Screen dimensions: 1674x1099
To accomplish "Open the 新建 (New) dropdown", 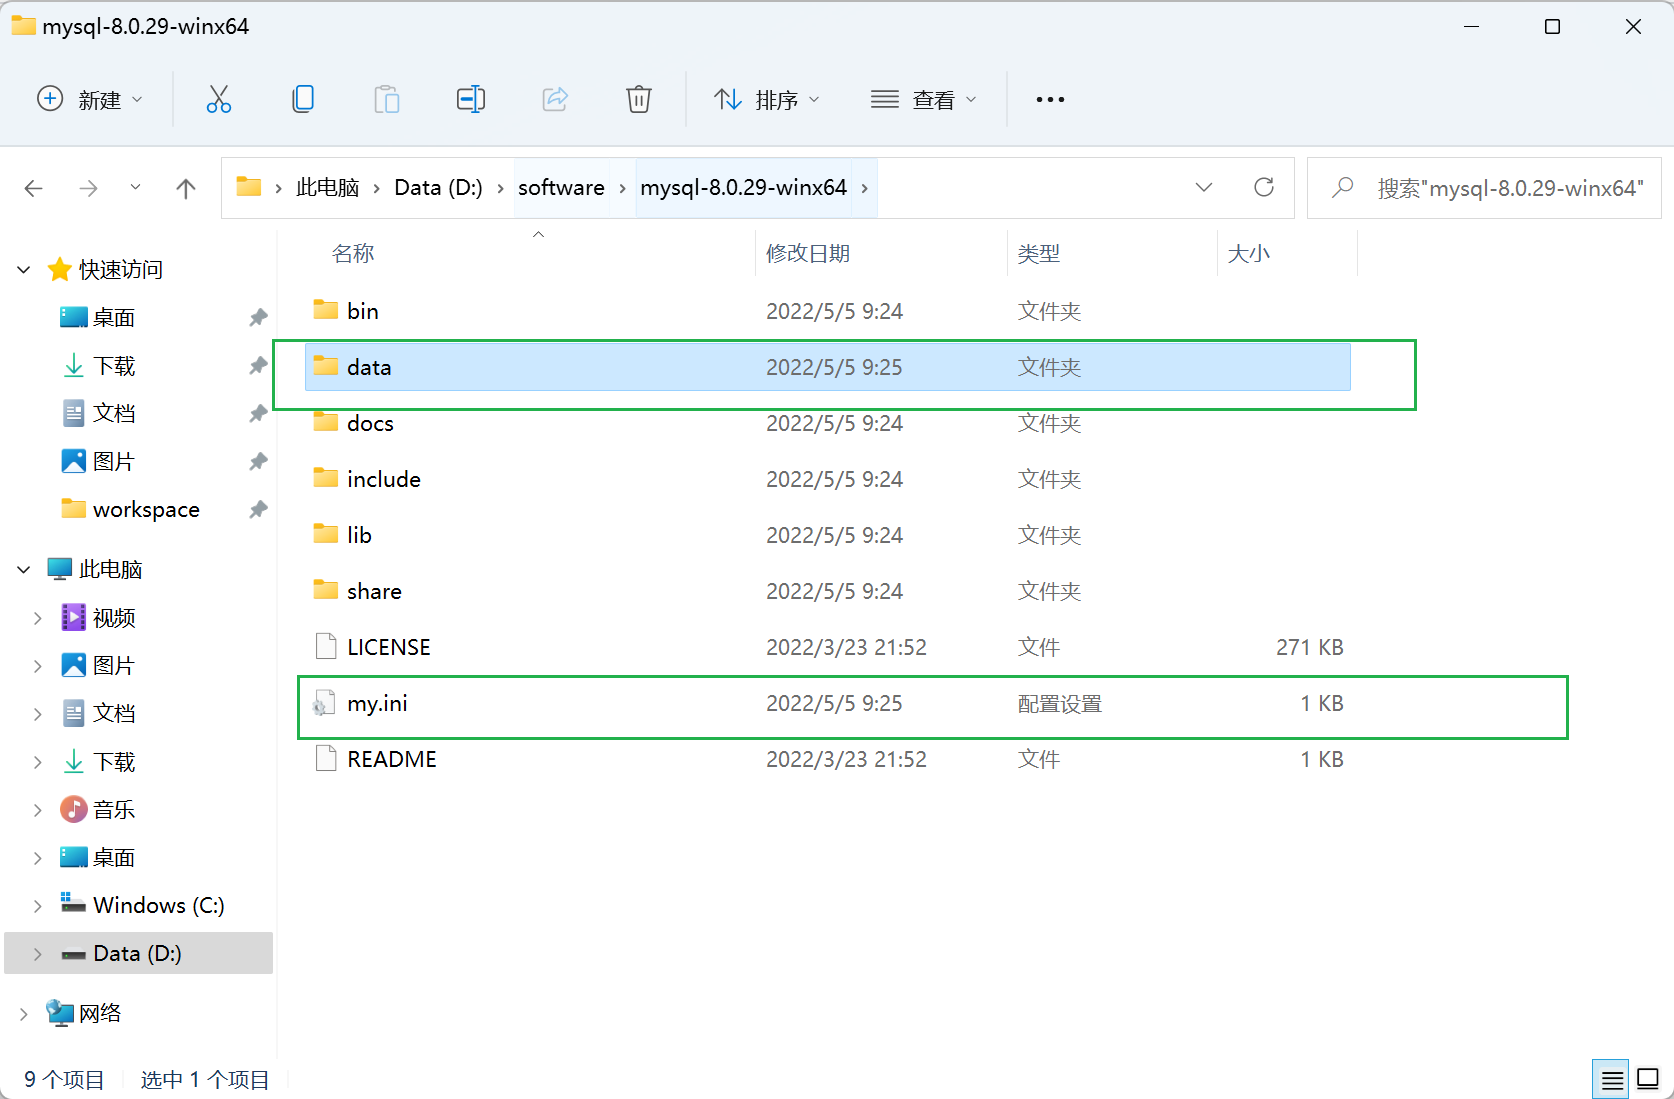I will (x=90, y=100).
